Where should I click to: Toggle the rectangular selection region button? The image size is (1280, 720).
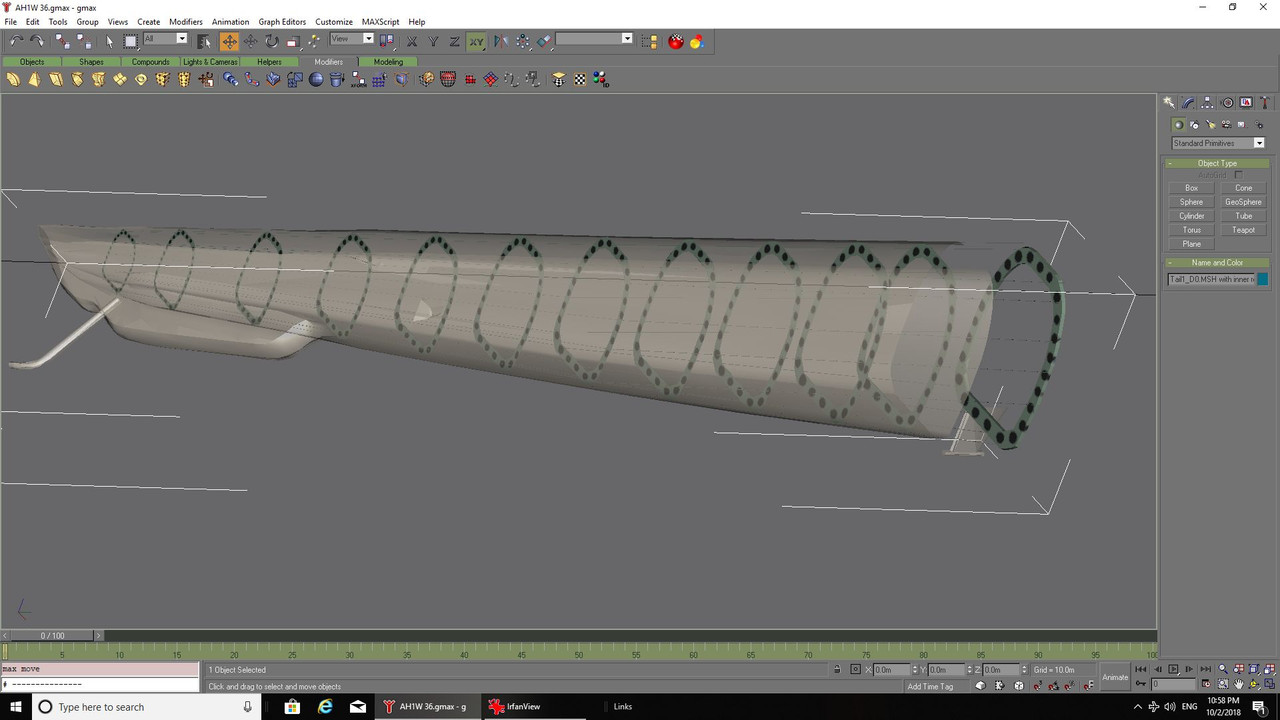131,41
